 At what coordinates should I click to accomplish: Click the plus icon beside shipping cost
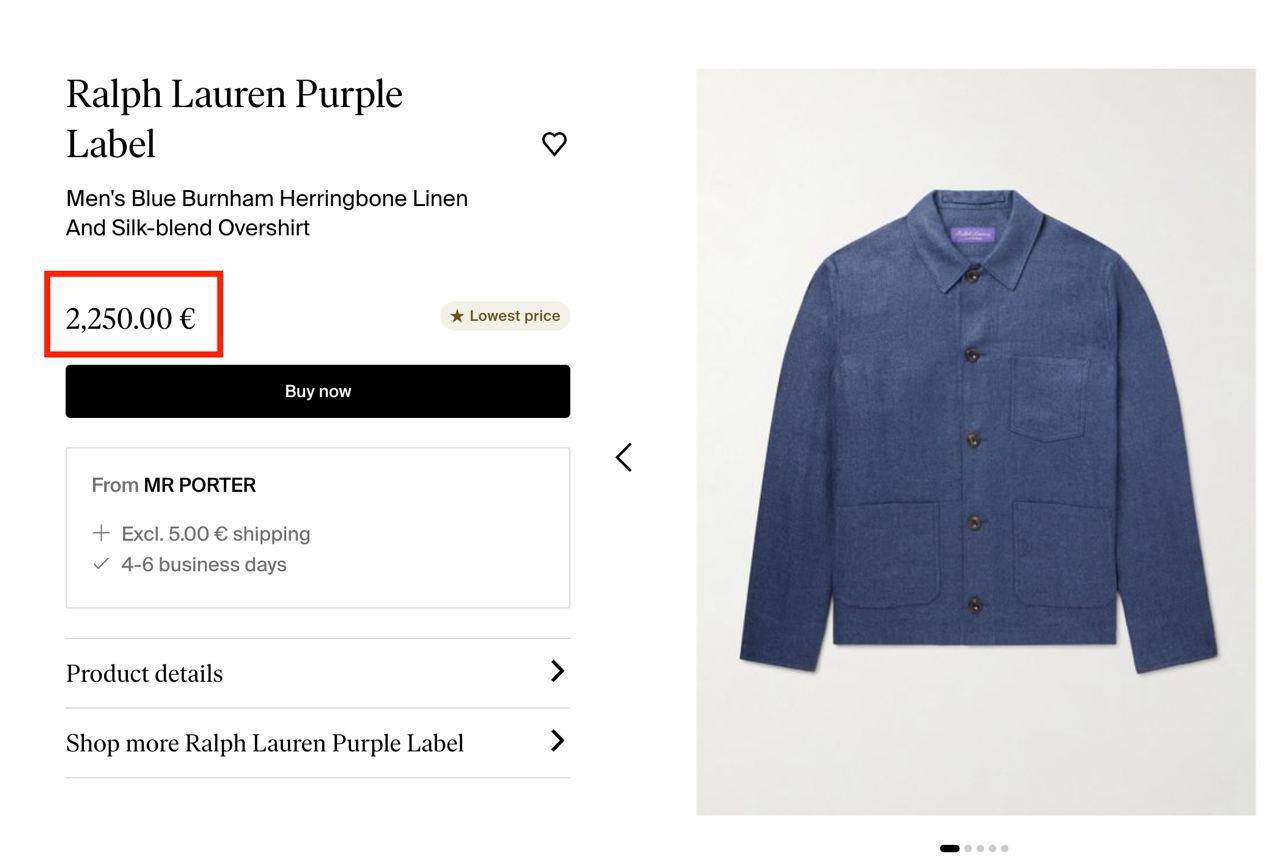pos(101,533)
